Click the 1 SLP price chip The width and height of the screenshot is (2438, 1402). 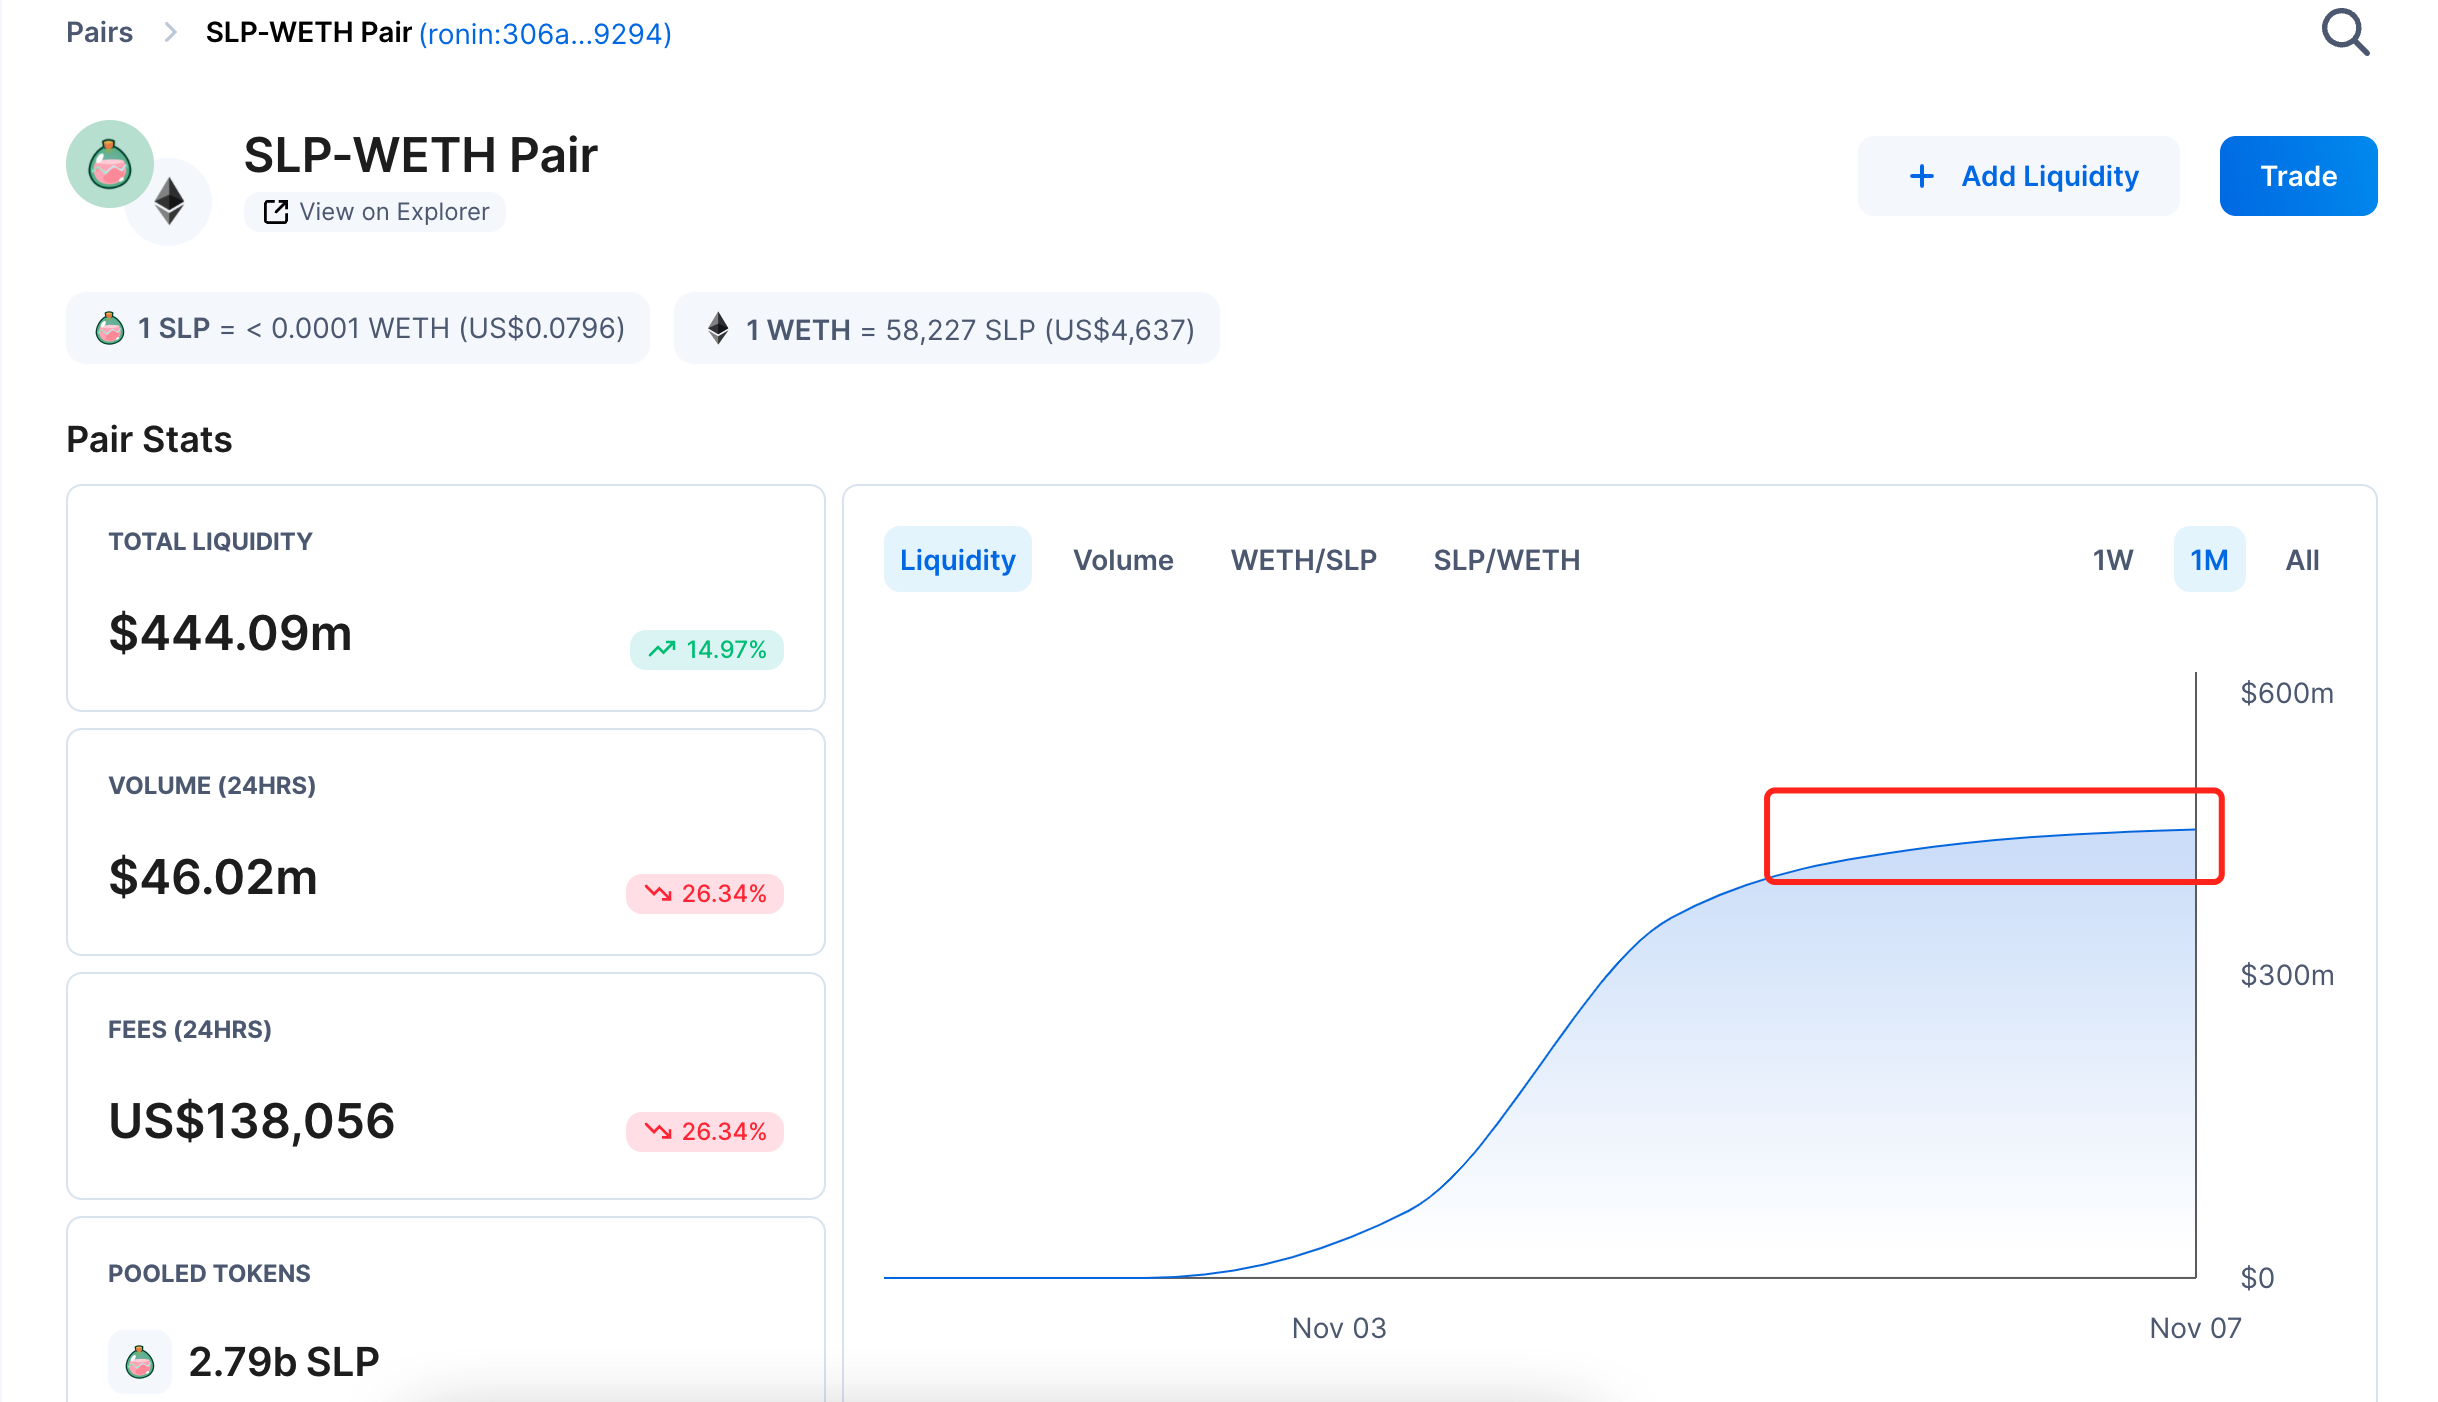tap(357, 328)
